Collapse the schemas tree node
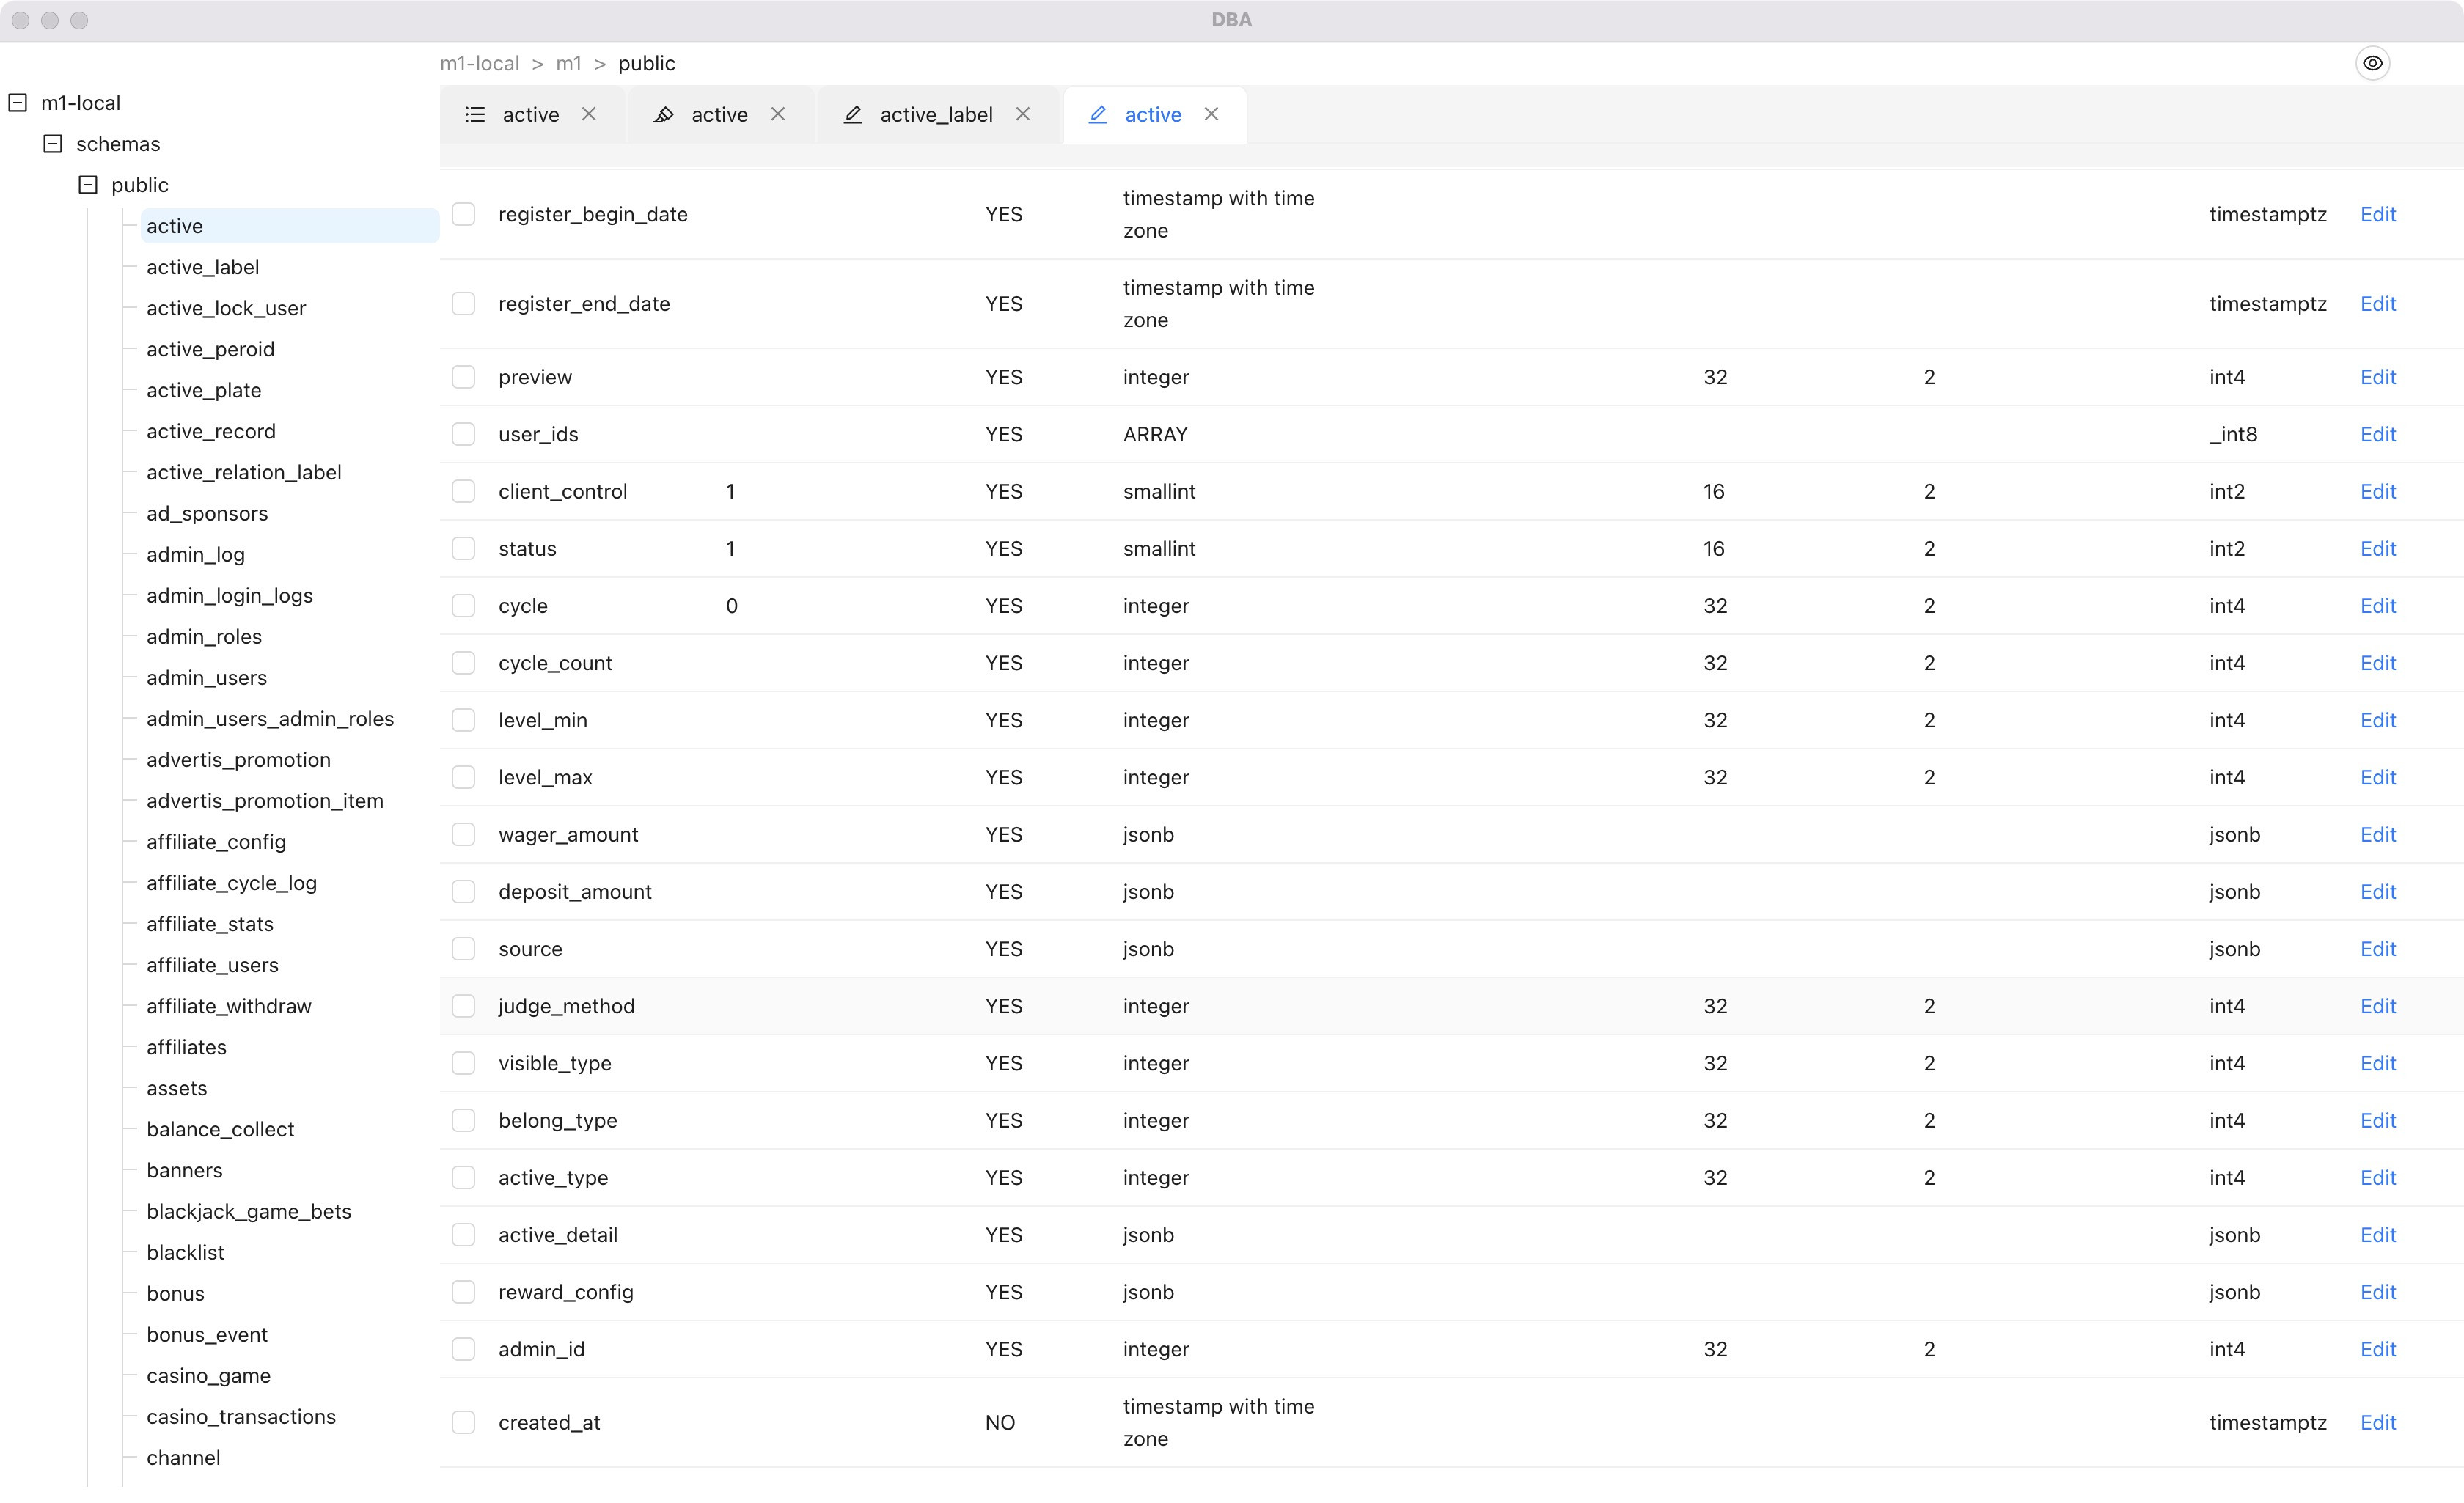 click(53, 144)
